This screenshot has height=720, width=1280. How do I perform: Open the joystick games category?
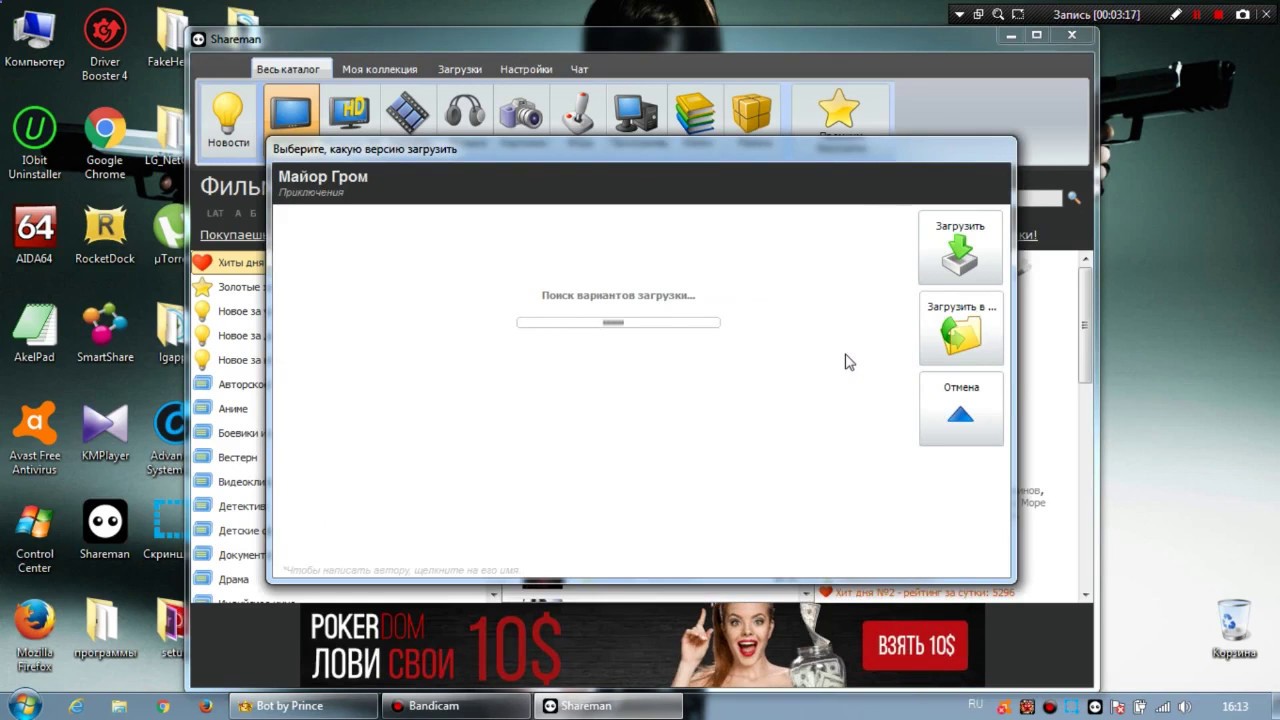point(578,112)
